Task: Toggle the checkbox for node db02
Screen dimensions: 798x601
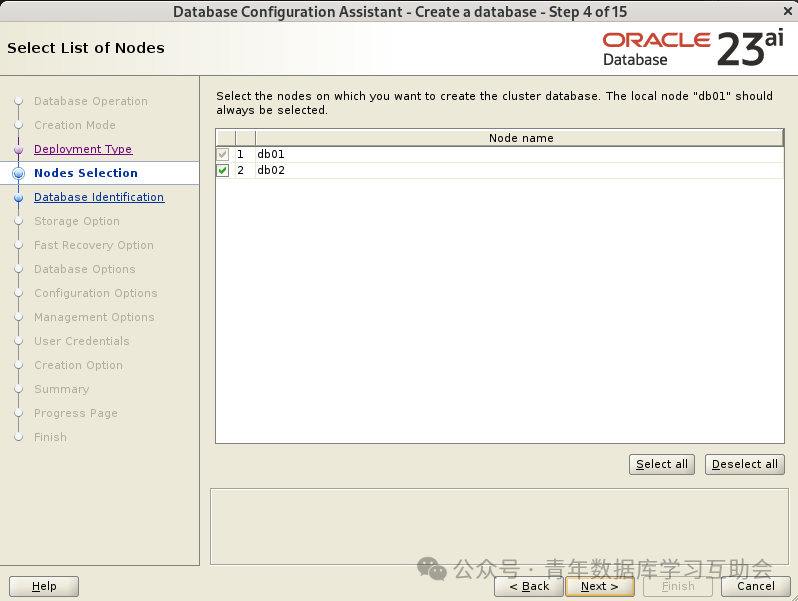Action: [222, 170]
